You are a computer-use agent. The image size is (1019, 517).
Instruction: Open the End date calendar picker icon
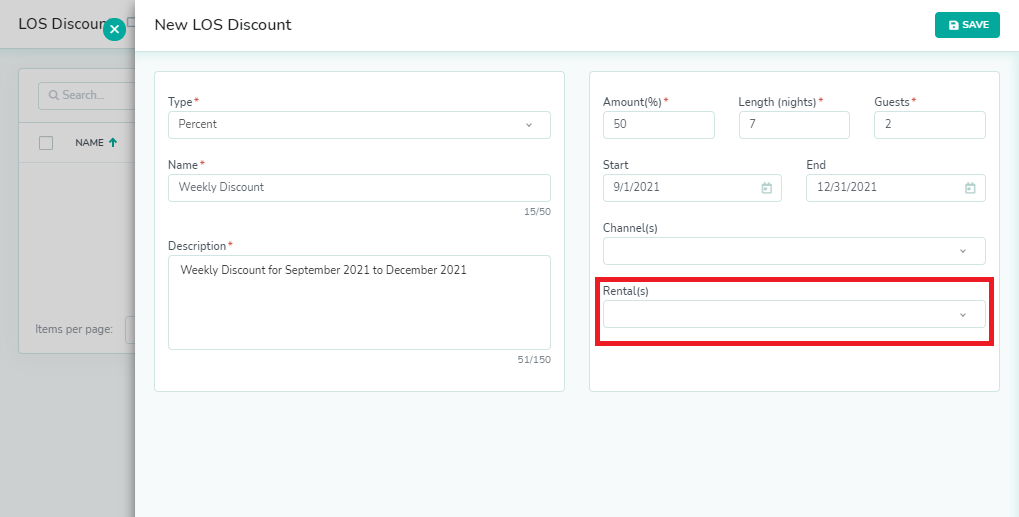coord(970,188)
